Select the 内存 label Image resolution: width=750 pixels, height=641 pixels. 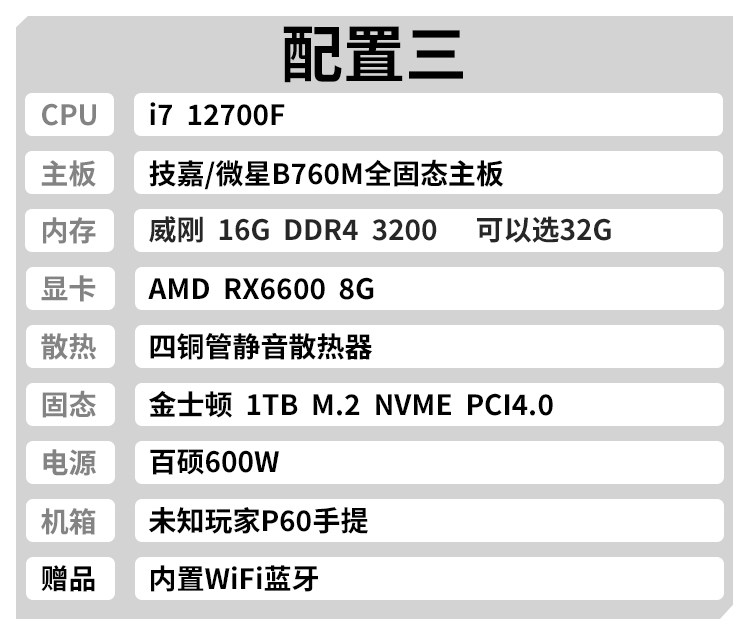point(69,231)
